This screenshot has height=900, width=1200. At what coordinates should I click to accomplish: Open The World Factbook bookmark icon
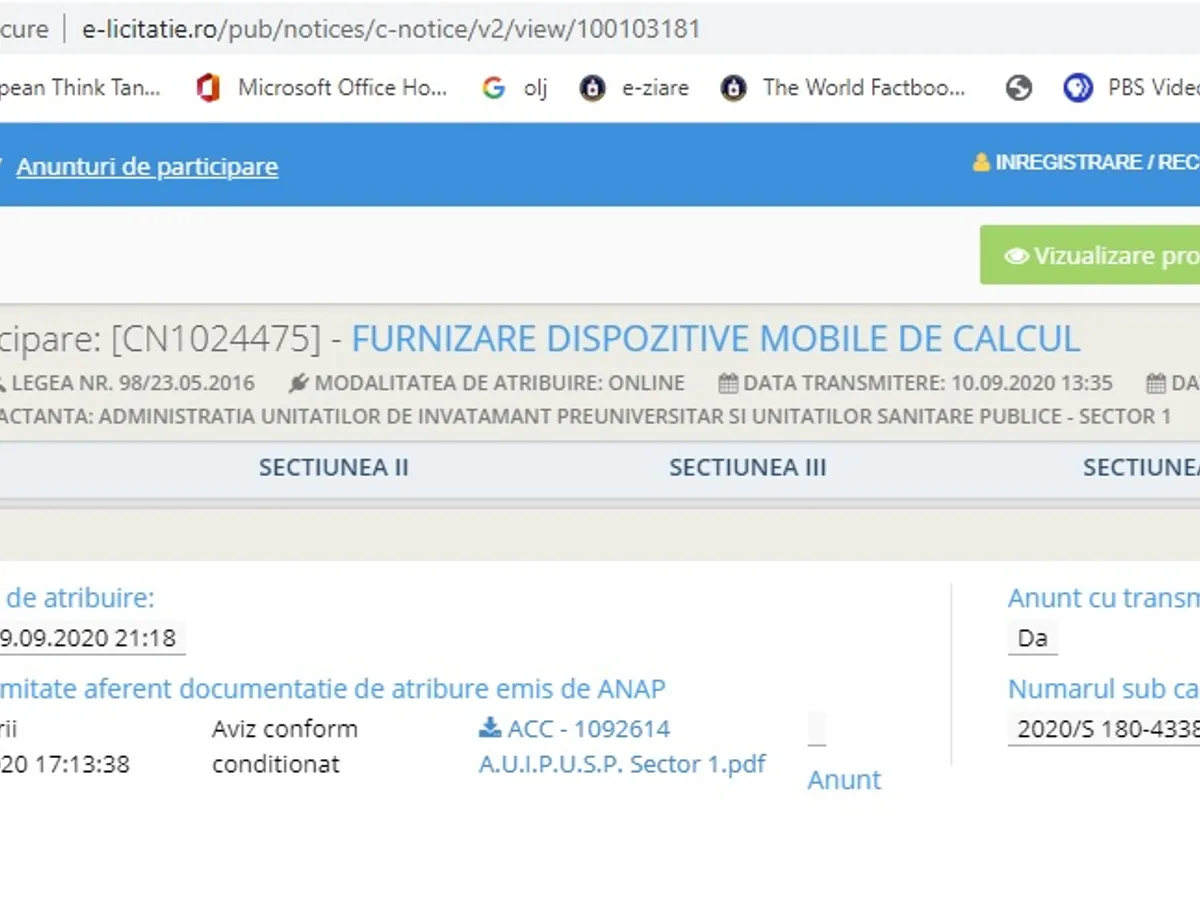pyautogui.click(x=734, y=88)
